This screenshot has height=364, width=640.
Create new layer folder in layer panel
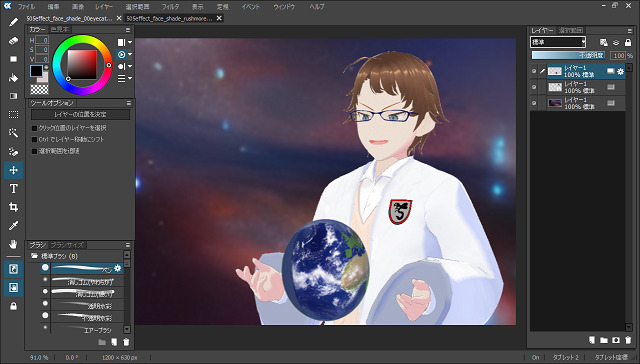pyautogui.click(x=604, y=340)
